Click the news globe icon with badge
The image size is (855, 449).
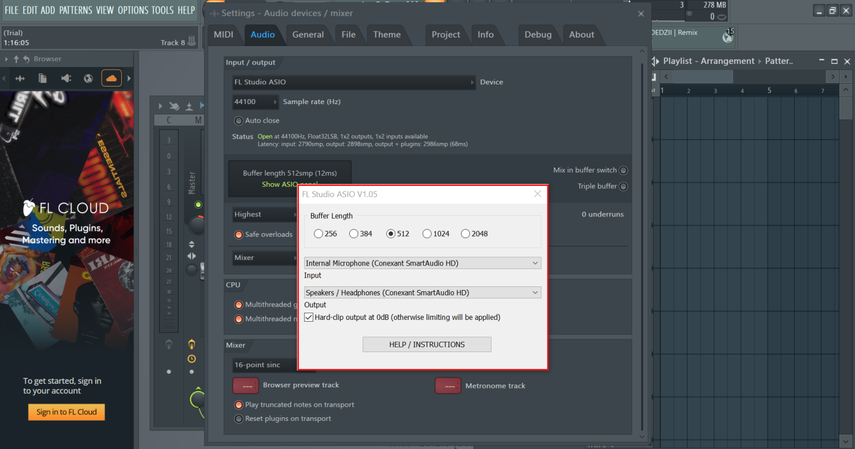click(728, 36)
